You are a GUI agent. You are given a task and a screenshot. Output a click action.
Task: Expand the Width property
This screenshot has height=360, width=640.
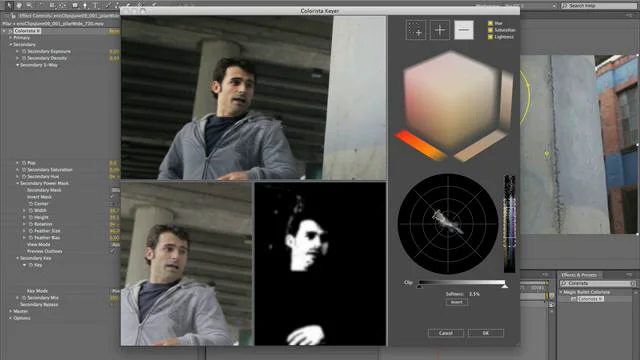[x=24, y=211]
